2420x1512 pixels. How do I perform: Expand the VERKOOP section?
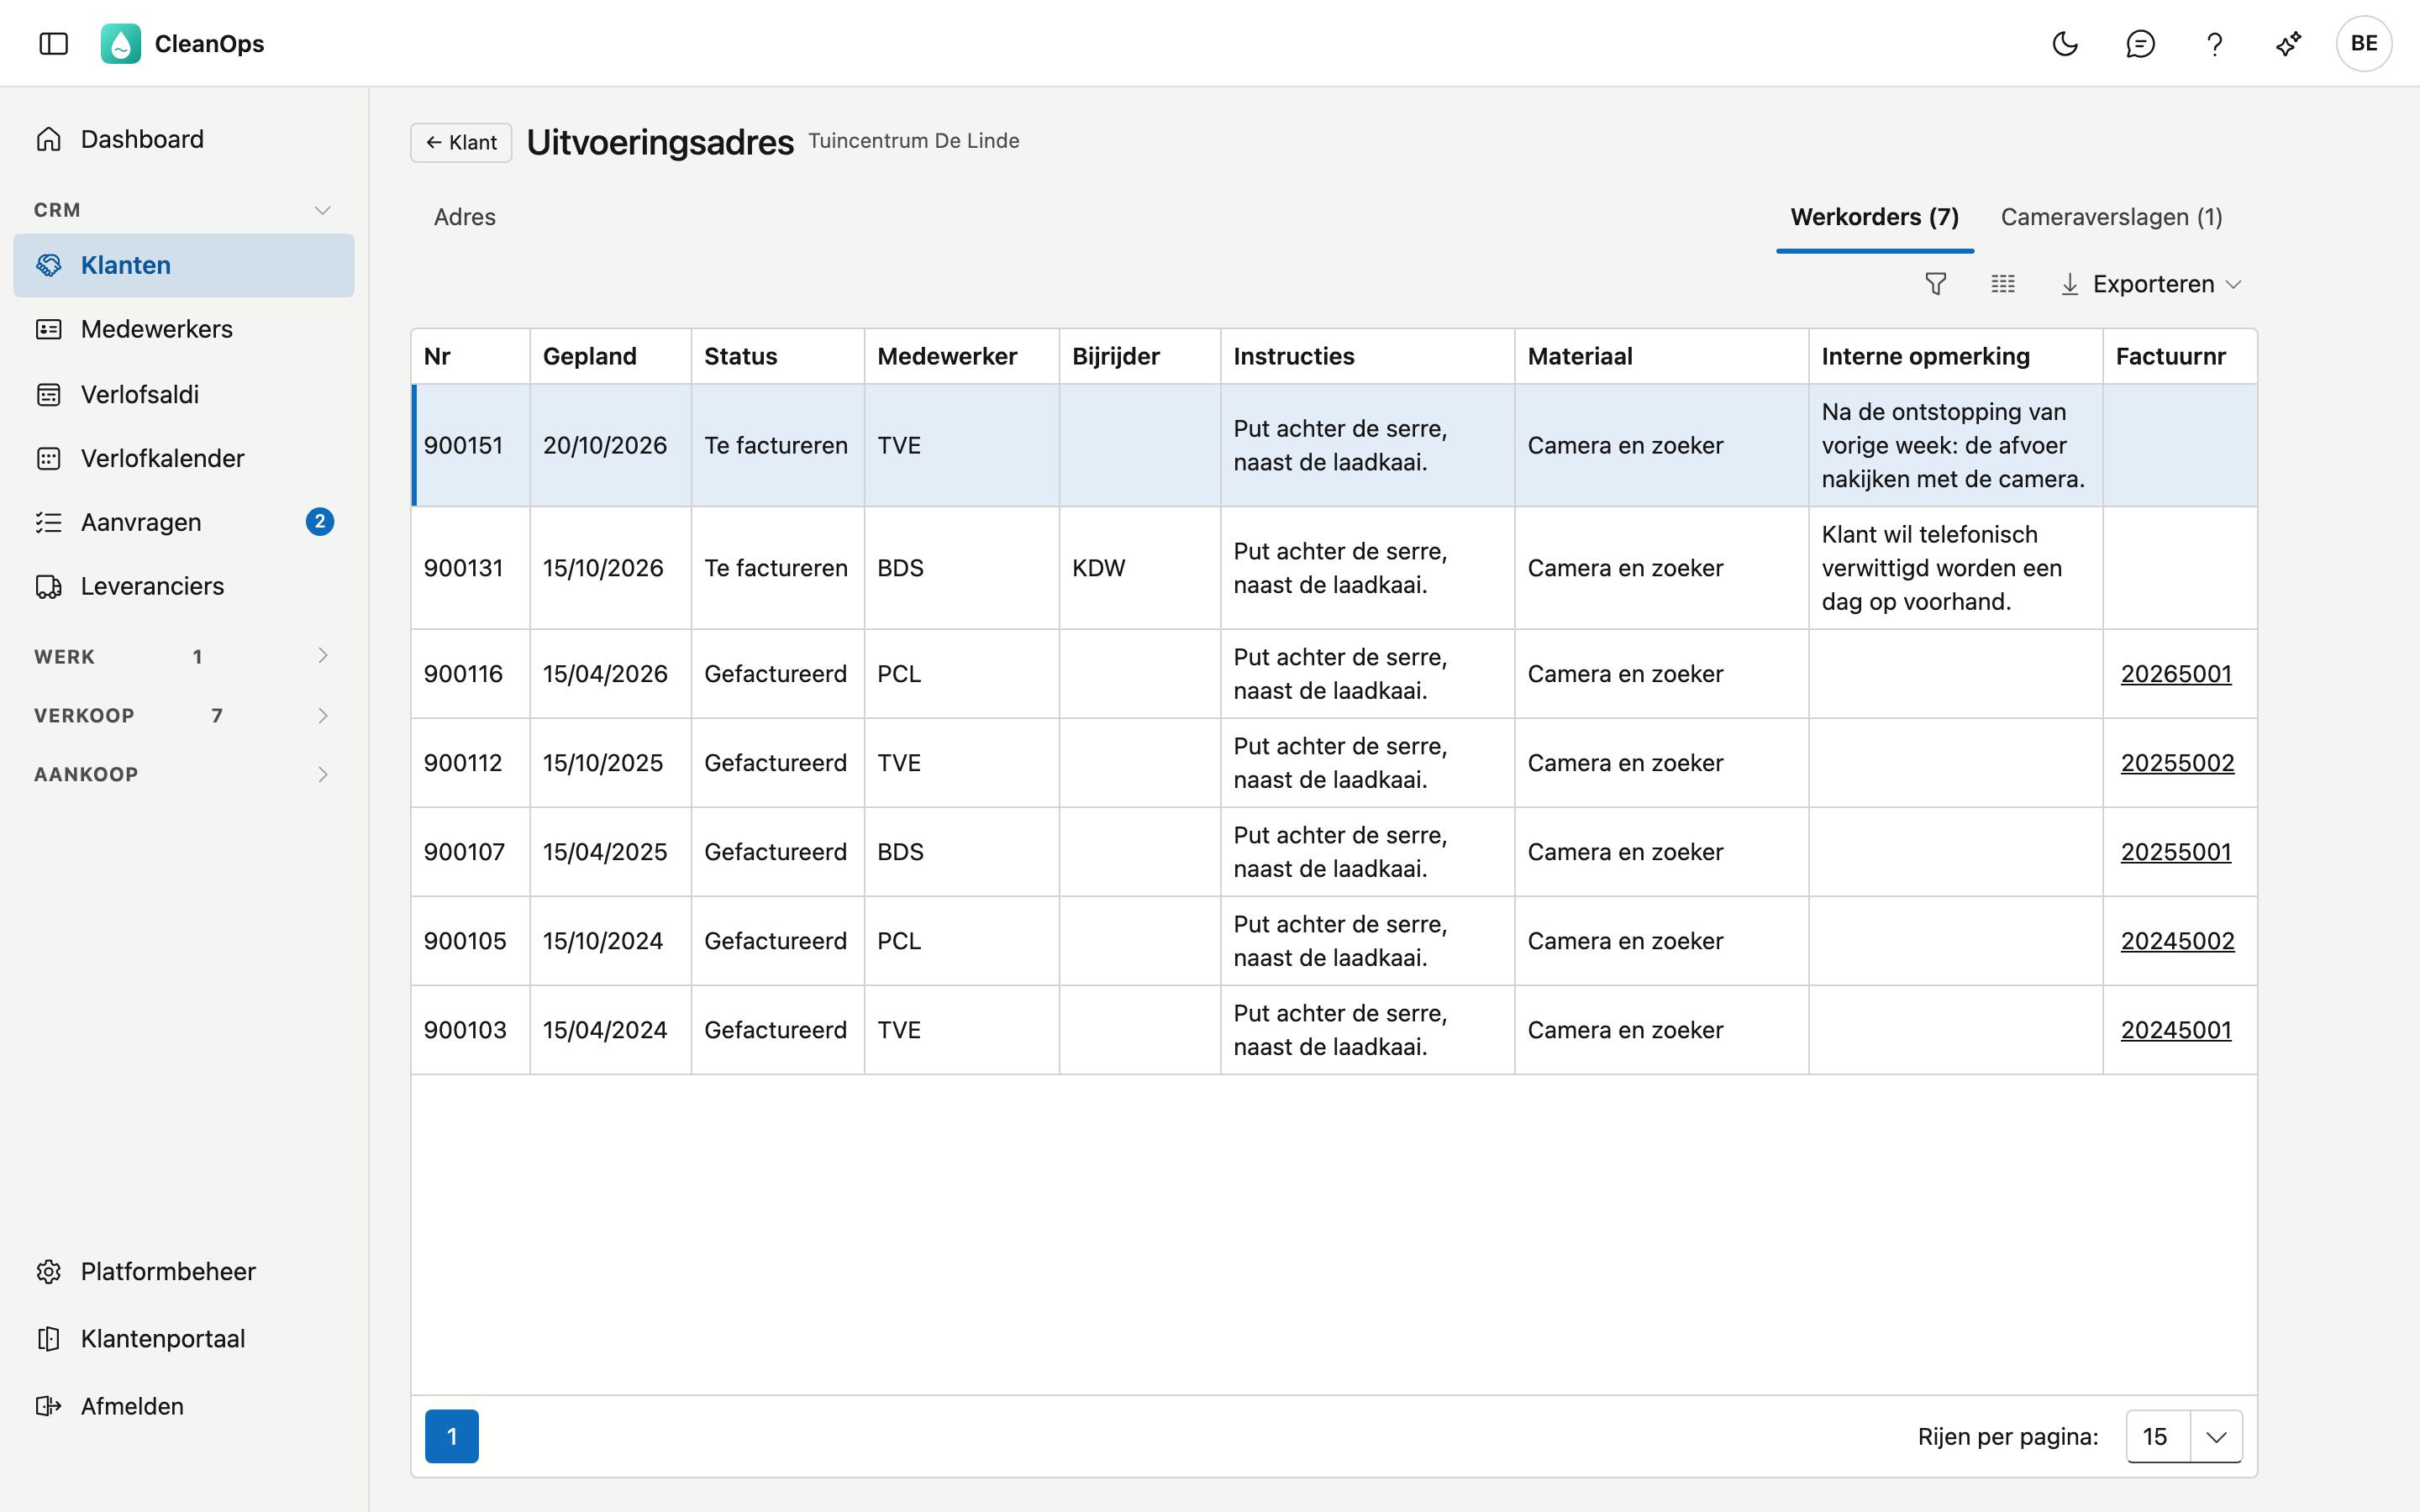(184, 715)
